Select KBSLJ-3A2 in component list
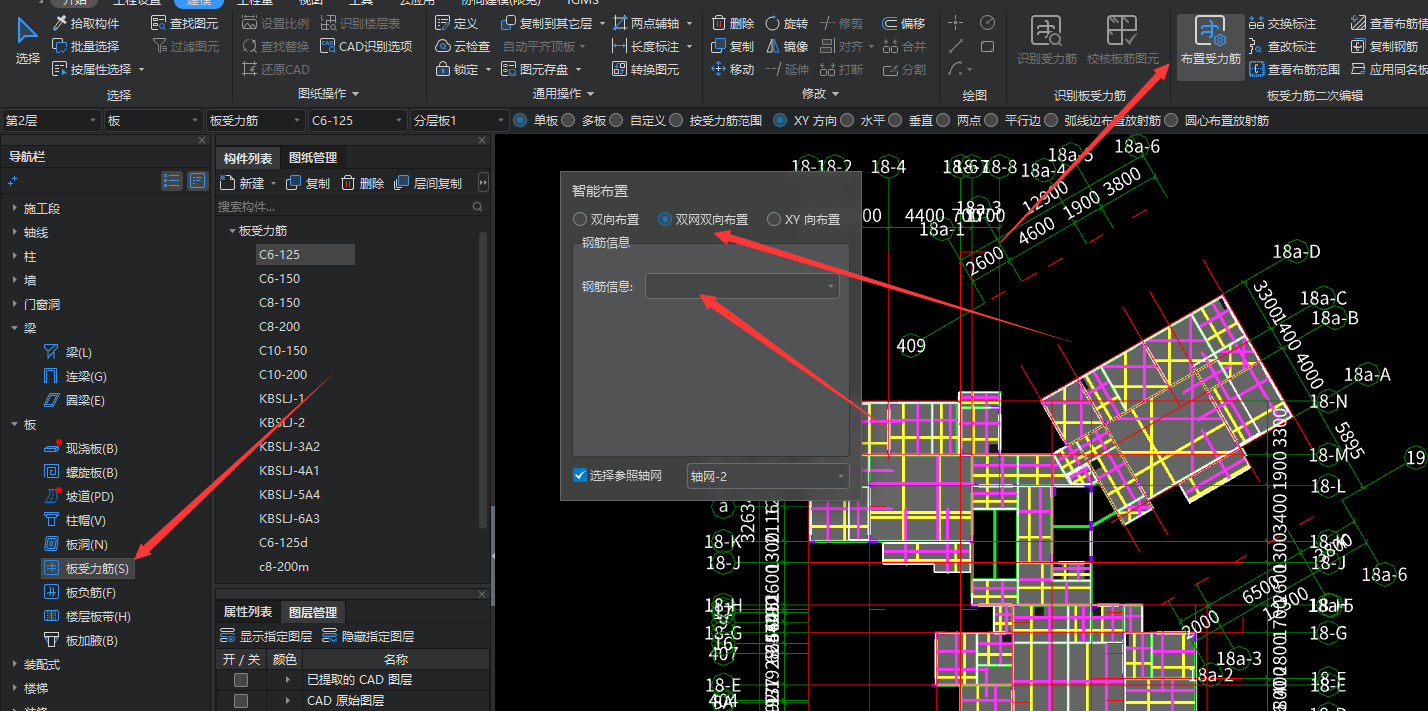1428x711 pixels. (289, 446)
